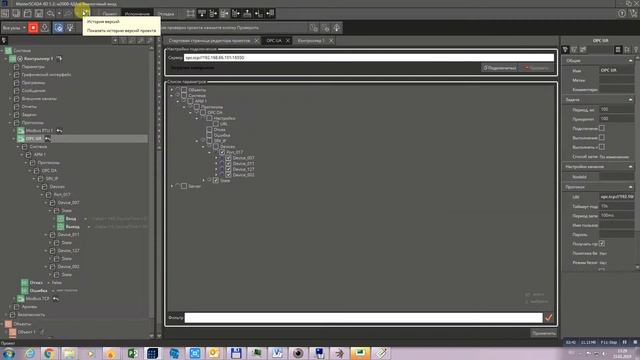Click the download icon next to stop button

[x=44, y=28]
